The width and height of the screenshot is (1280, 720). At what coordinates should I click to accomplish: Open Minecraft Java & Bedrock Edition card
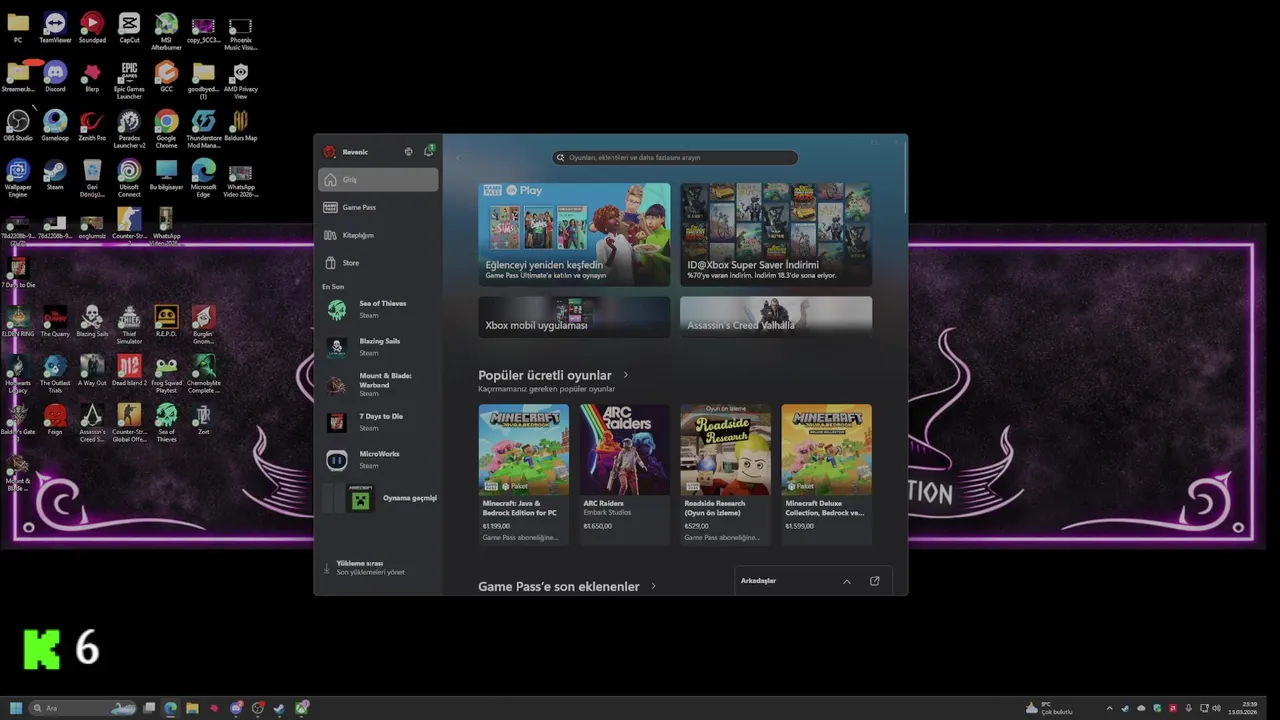(524, 475)
